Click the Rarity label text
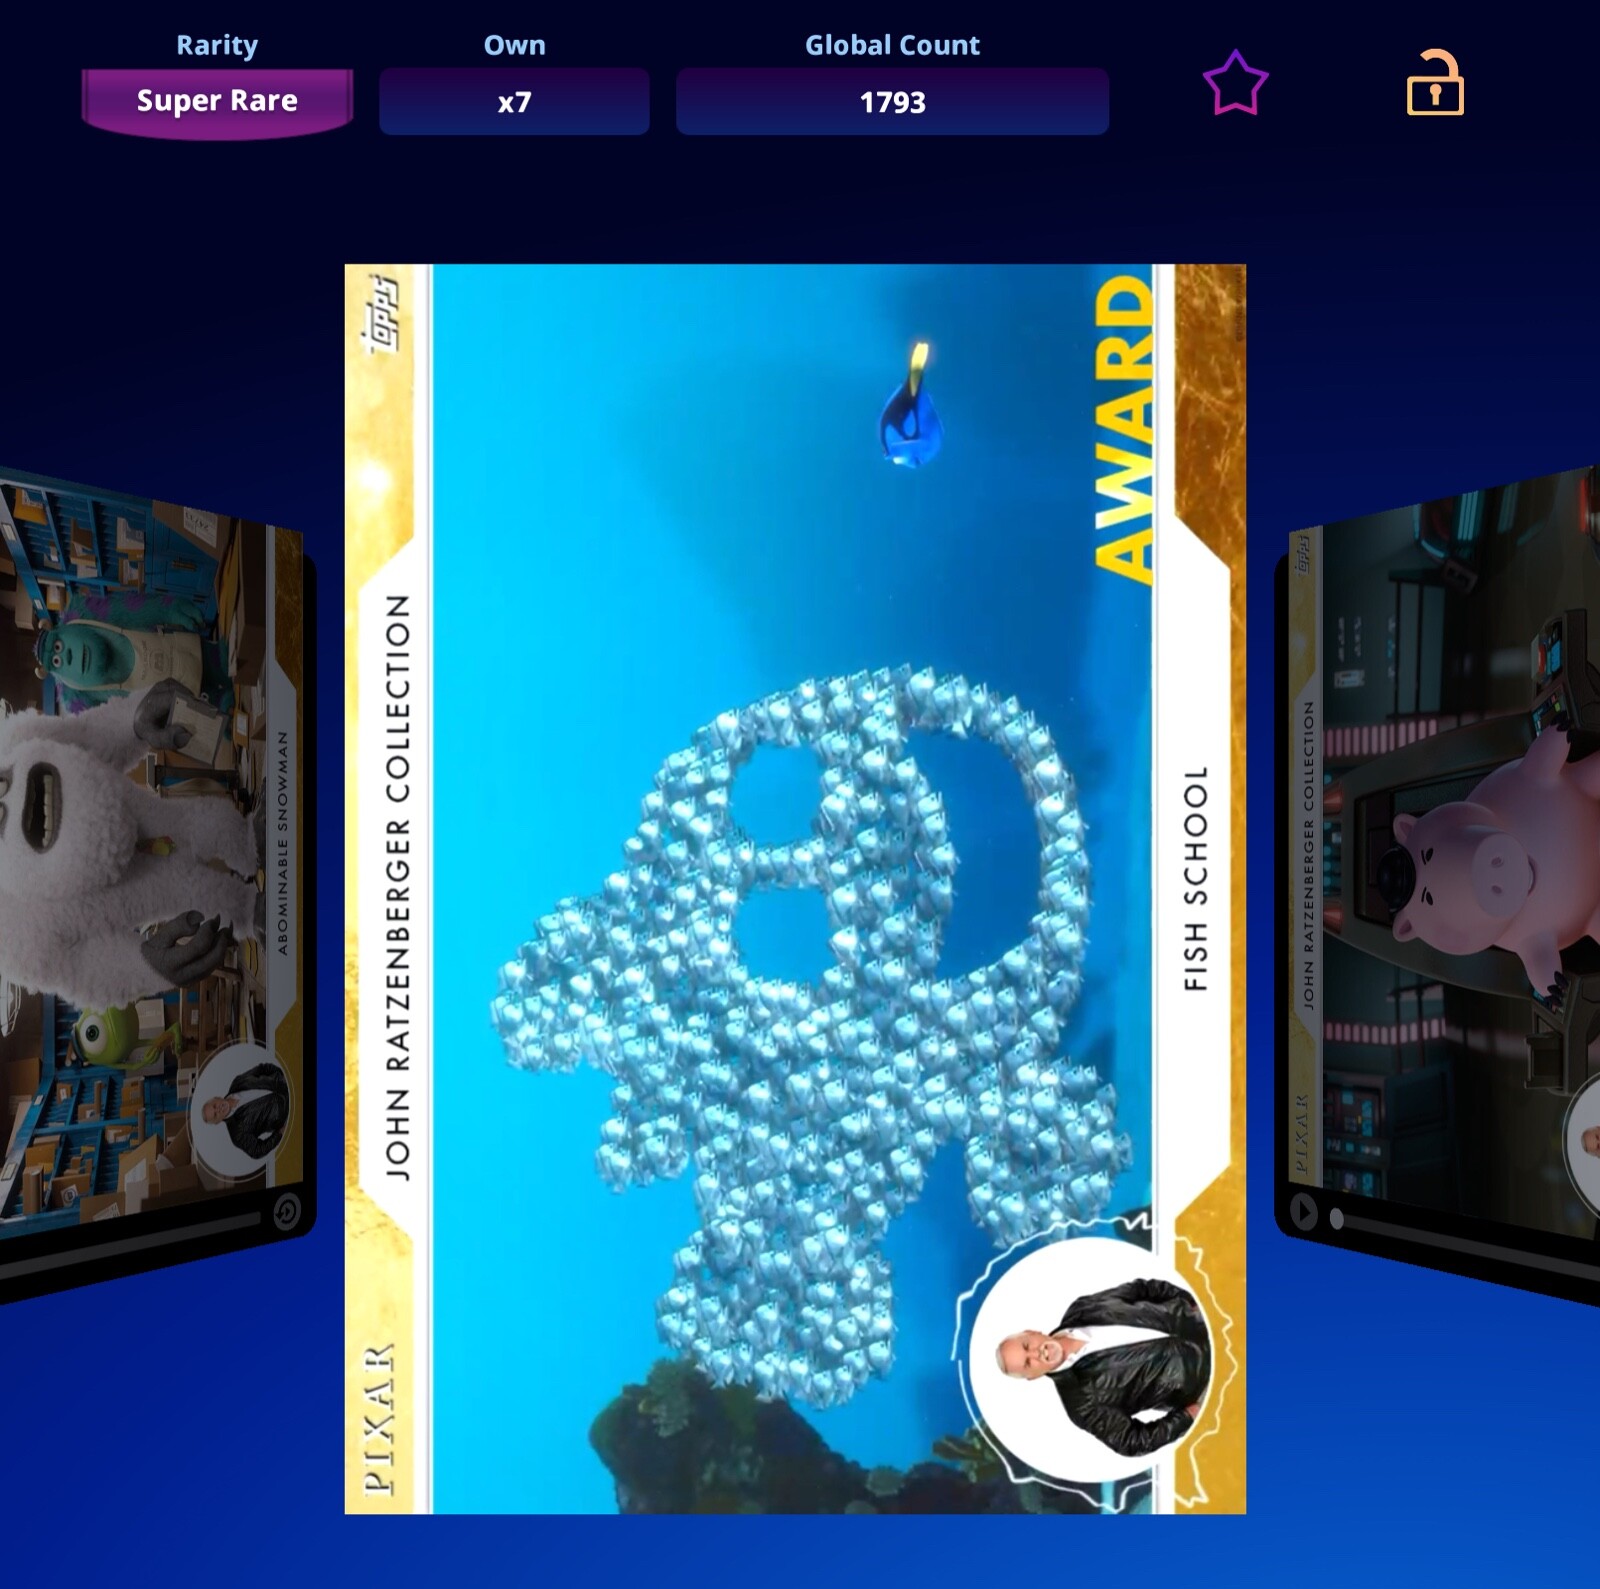The width and height of the screenshot is (1600, 1589). click(x=217, y=45)
